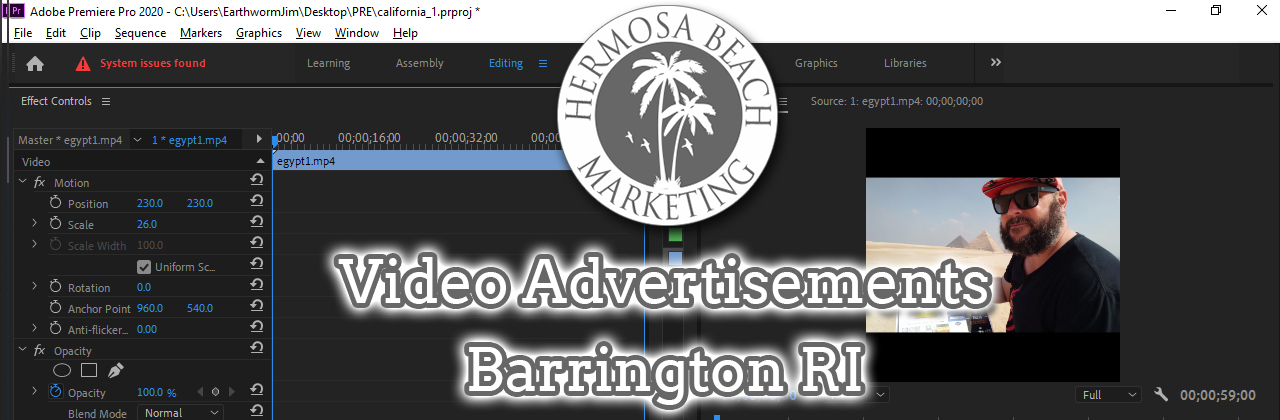Create a 4-point polygon mask
Screen dimensions: 1280x420
tap(89, 371)
